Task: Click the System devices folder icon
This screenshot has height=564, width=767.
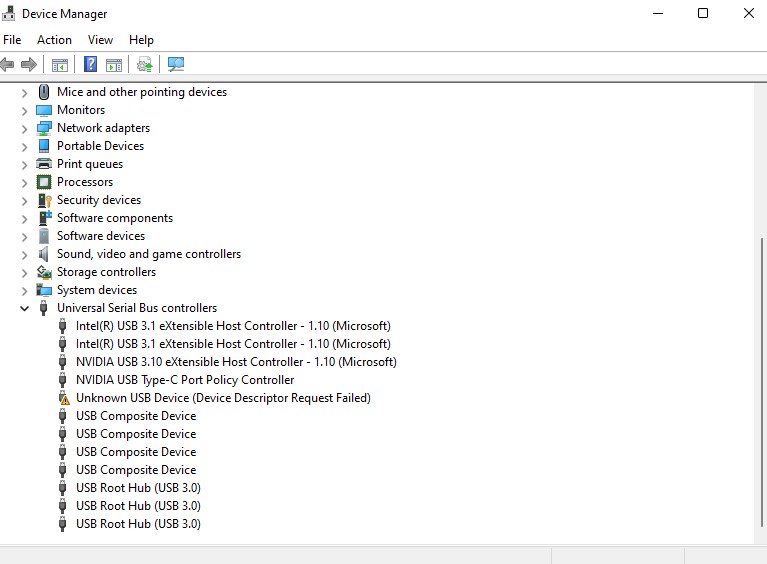Action: pyautogui.click(x=44, y=290)
